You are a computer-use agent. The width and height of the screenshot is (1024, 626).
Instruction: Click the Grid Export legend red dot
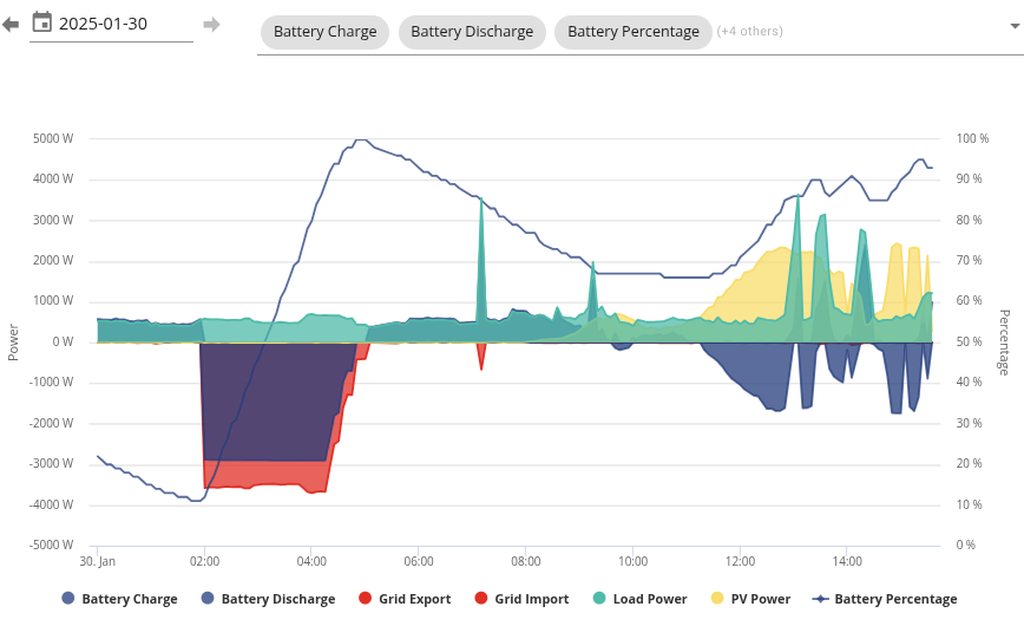pos(364,599)
